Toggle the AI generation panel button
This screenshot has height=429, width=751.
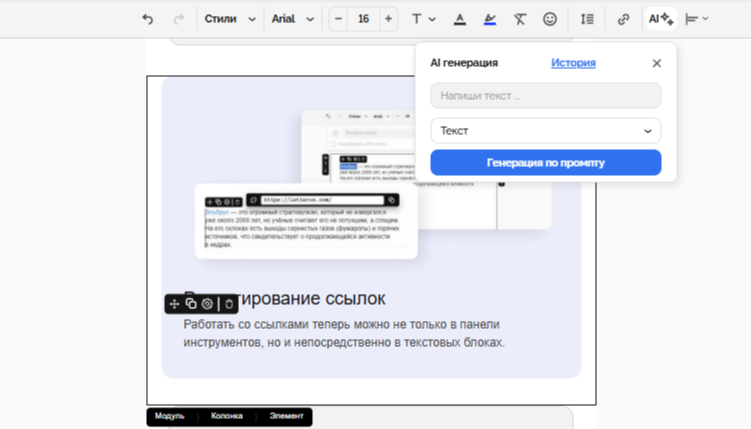click(x=660, y=19)
